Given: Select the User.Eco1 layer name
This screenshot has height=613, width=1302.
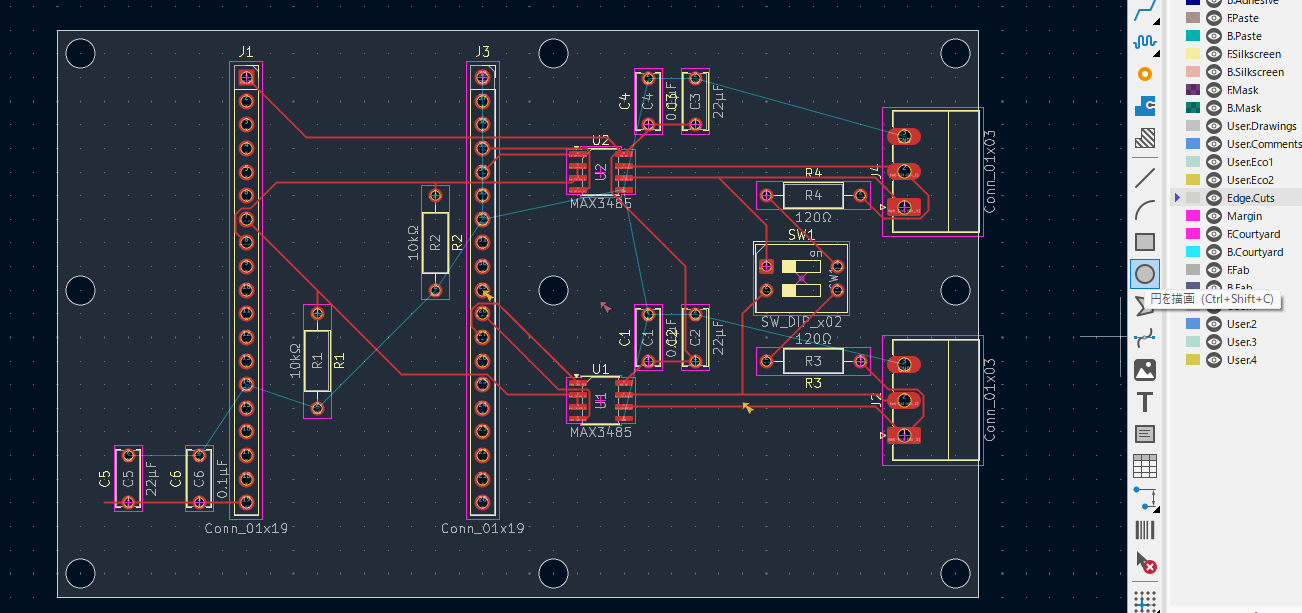Looking at the screenshot, I should point(1252,162).
